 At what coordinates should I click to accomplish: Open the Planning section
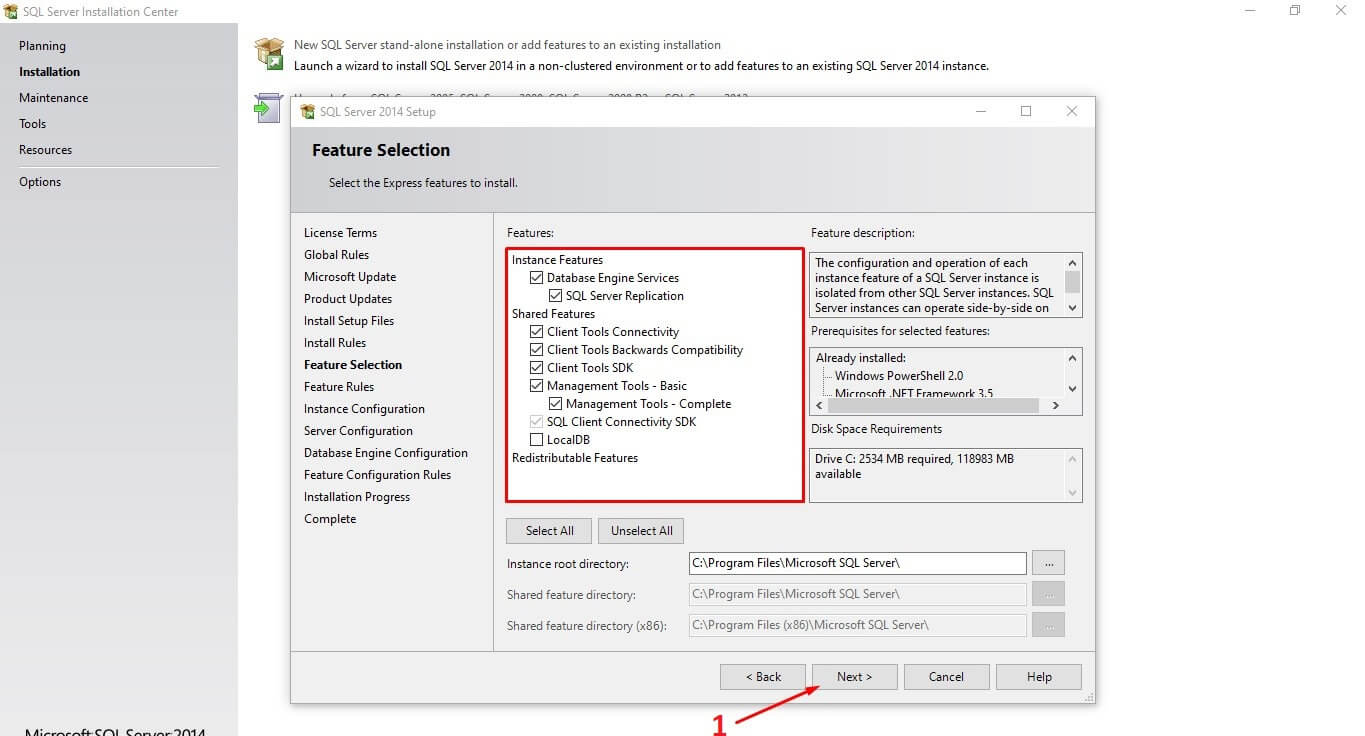(x=42, y=46)
